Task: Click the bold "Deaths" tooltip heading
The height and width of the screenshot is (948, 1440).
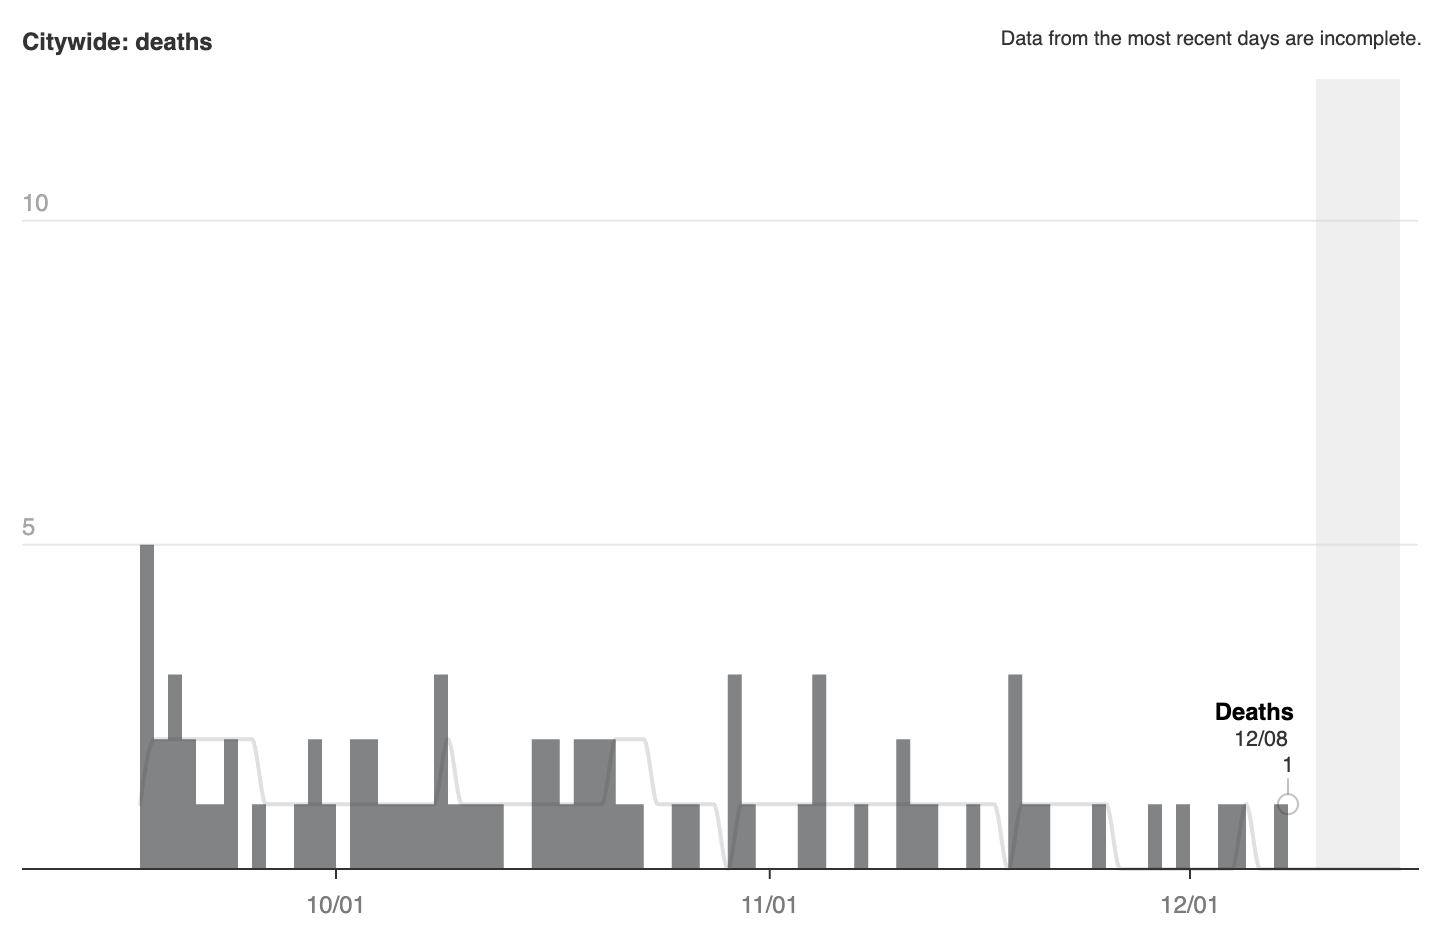Action: 1253,712
